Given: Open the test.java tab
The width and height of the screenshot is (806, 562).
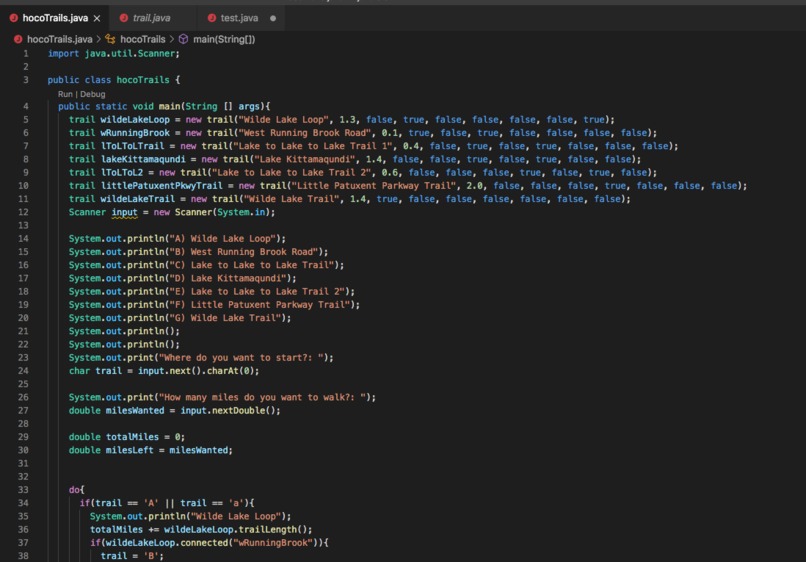Looking at the screenshot, I should click(x=240, y=18).
